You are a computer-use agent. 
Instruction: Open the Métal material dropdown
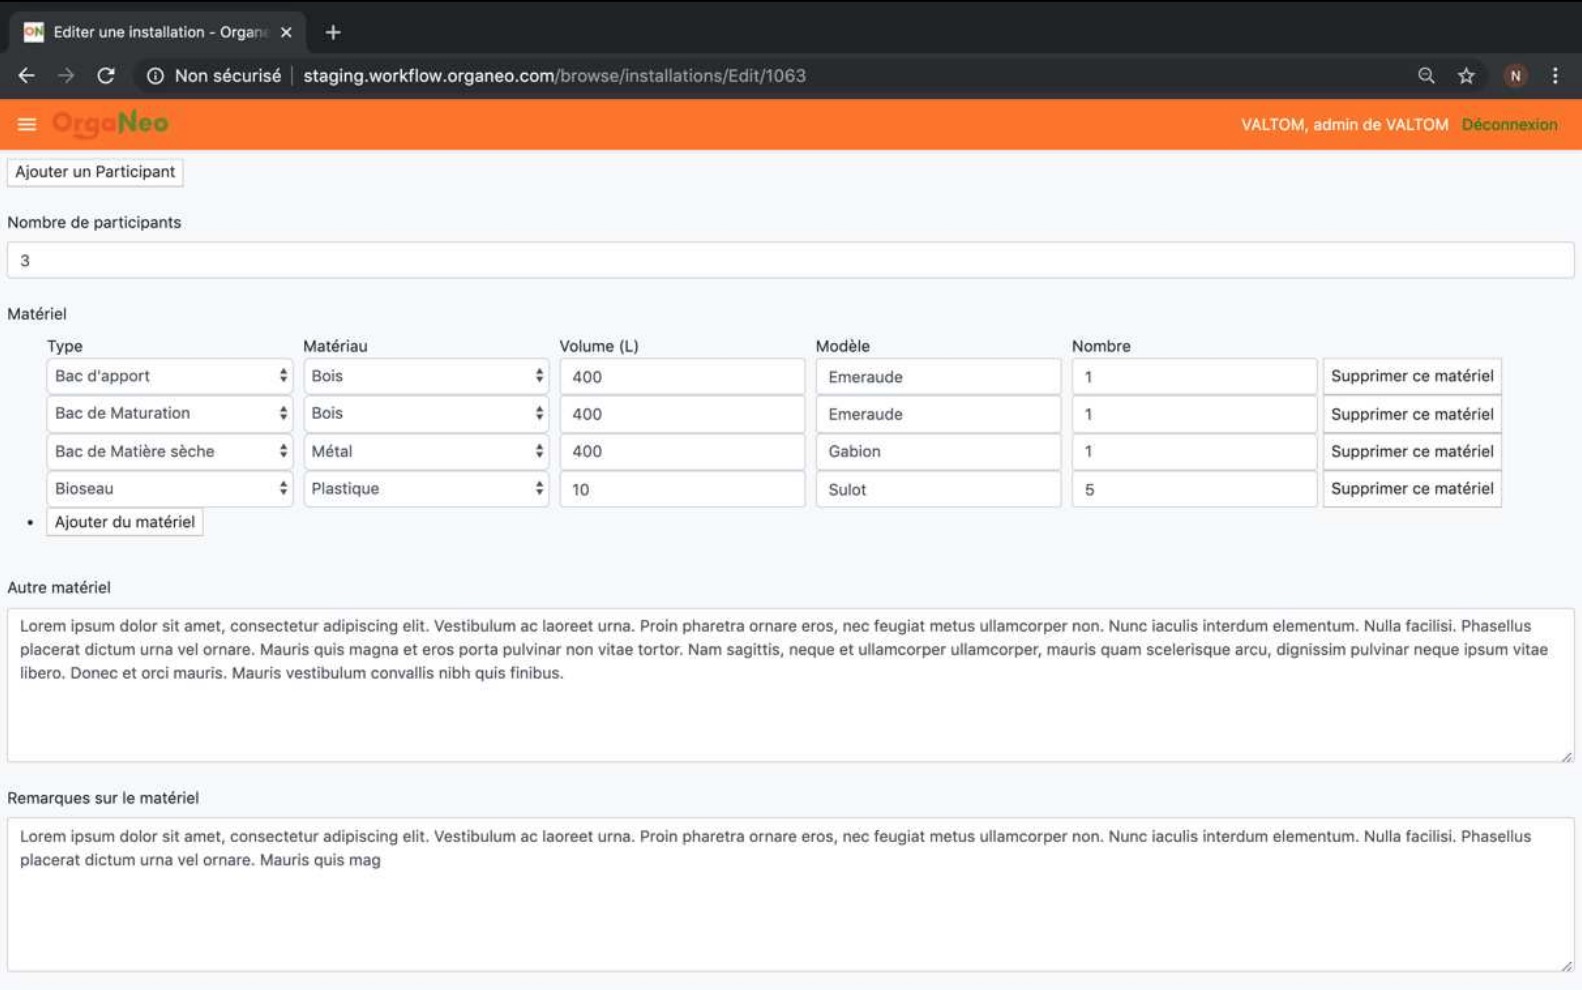pos(426,451)
